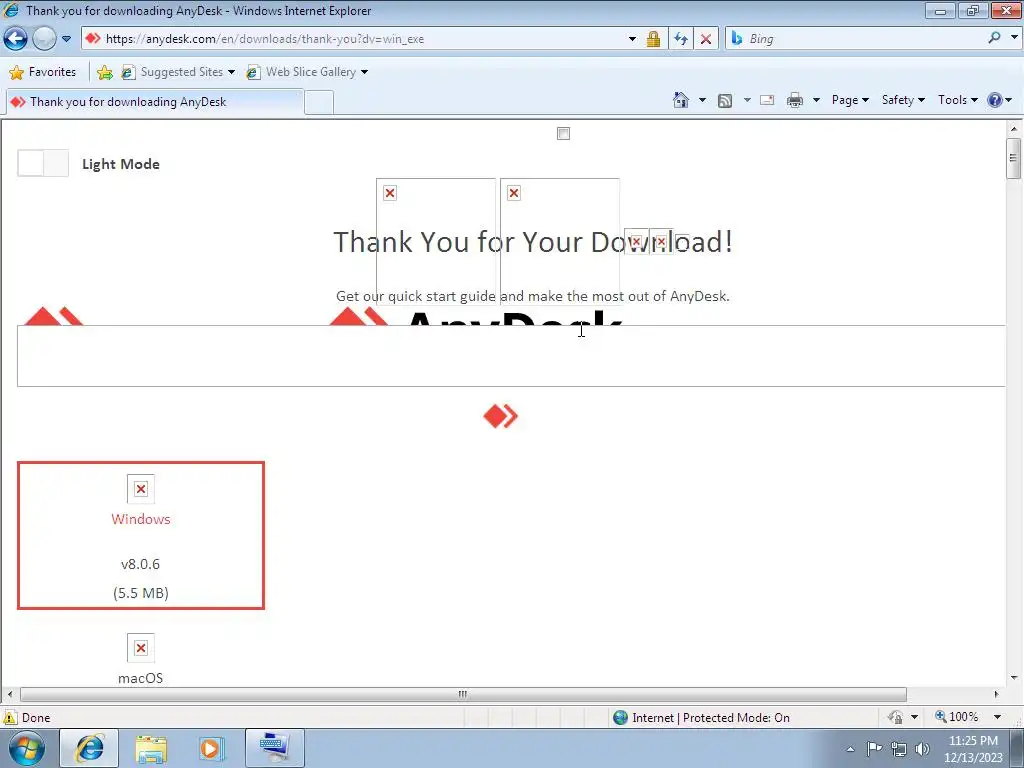Open Web Slice Gallery link
The height and width of the screenshot is (768, 1024).
coord(307,72)
